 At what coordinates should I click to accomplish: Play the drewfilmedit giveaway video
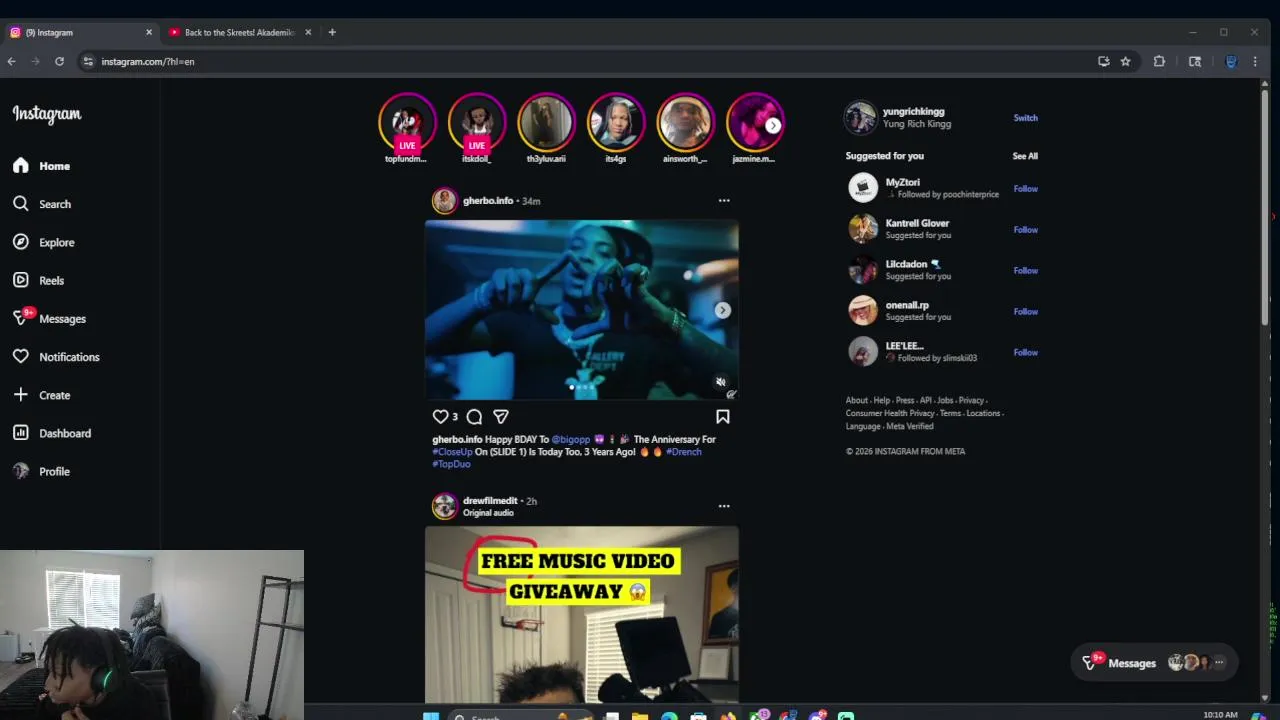(x=582, y=615)
